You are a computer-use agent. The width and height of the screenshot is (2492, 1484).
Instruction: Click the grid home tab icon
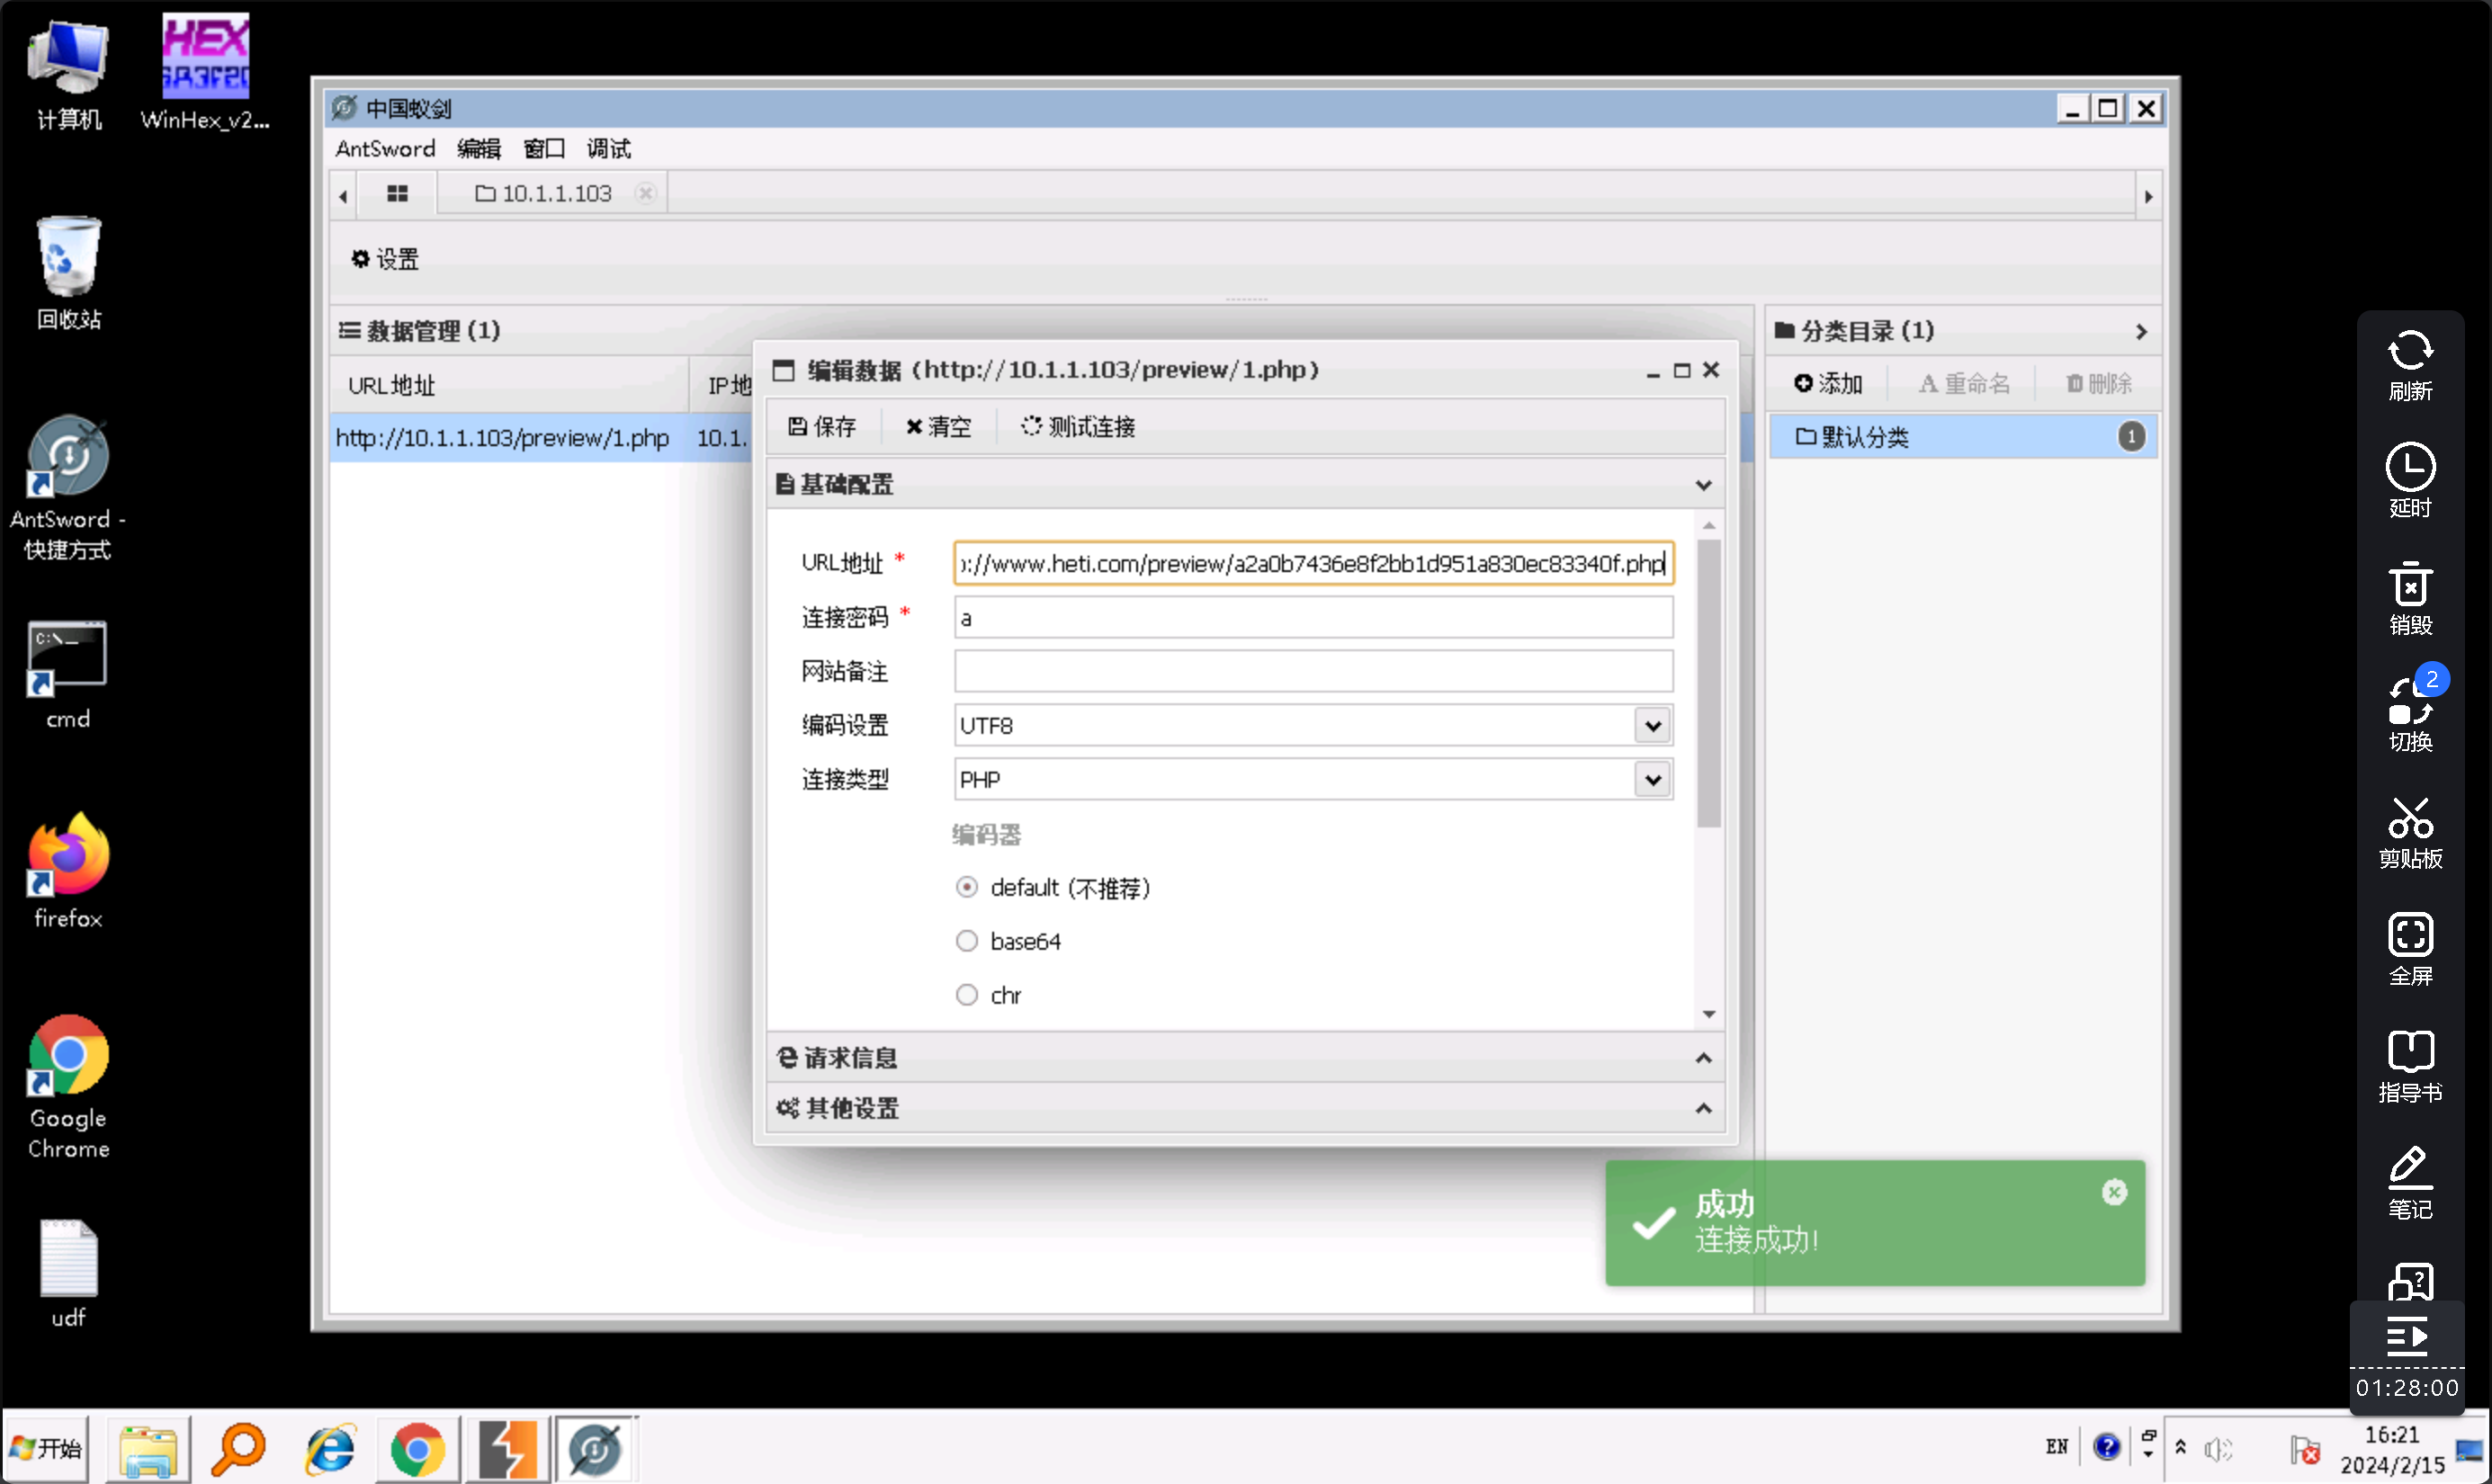coord(397,194)
